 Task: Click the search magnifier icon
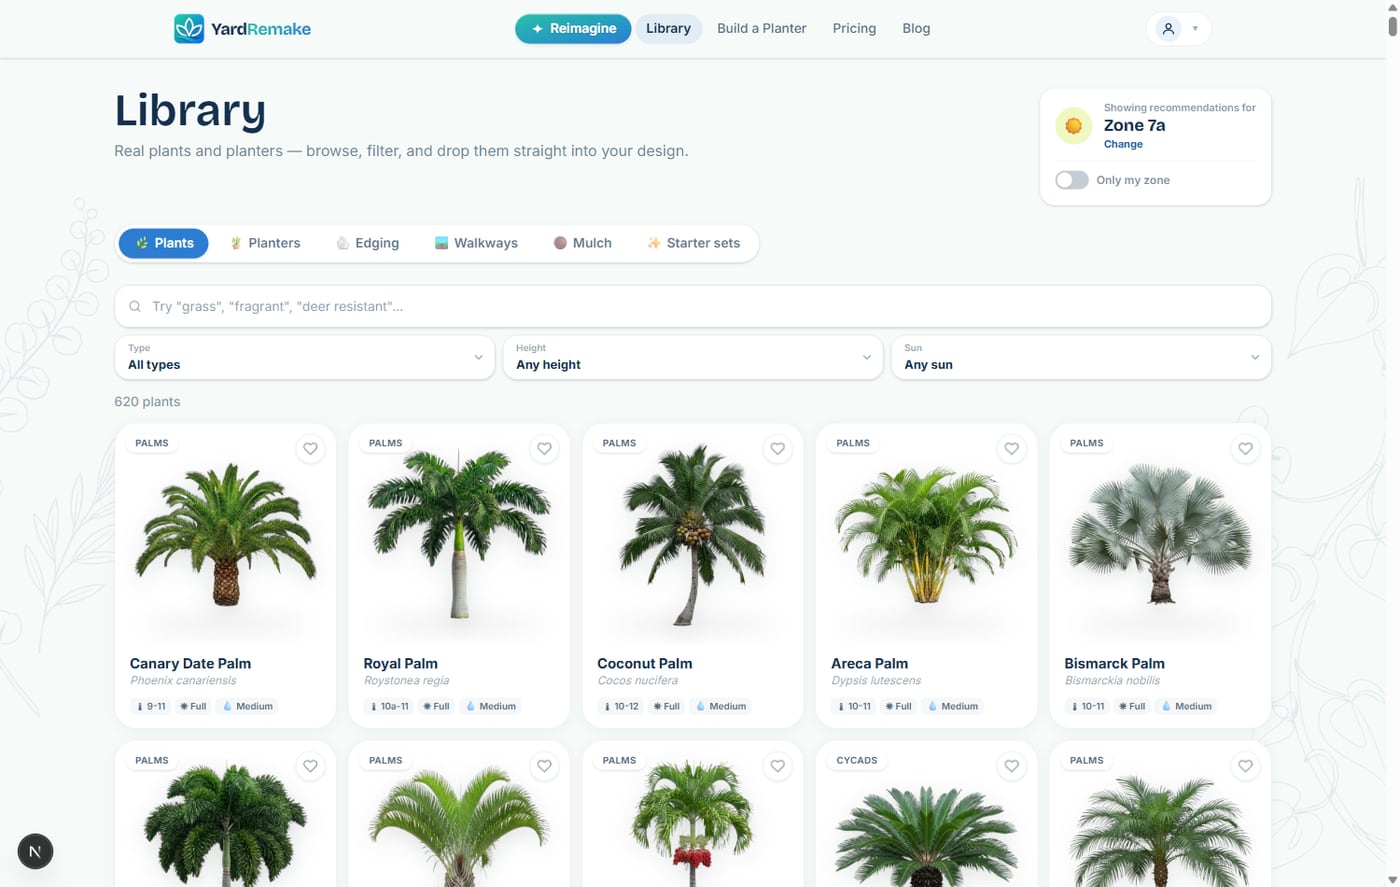click(135, 307)
